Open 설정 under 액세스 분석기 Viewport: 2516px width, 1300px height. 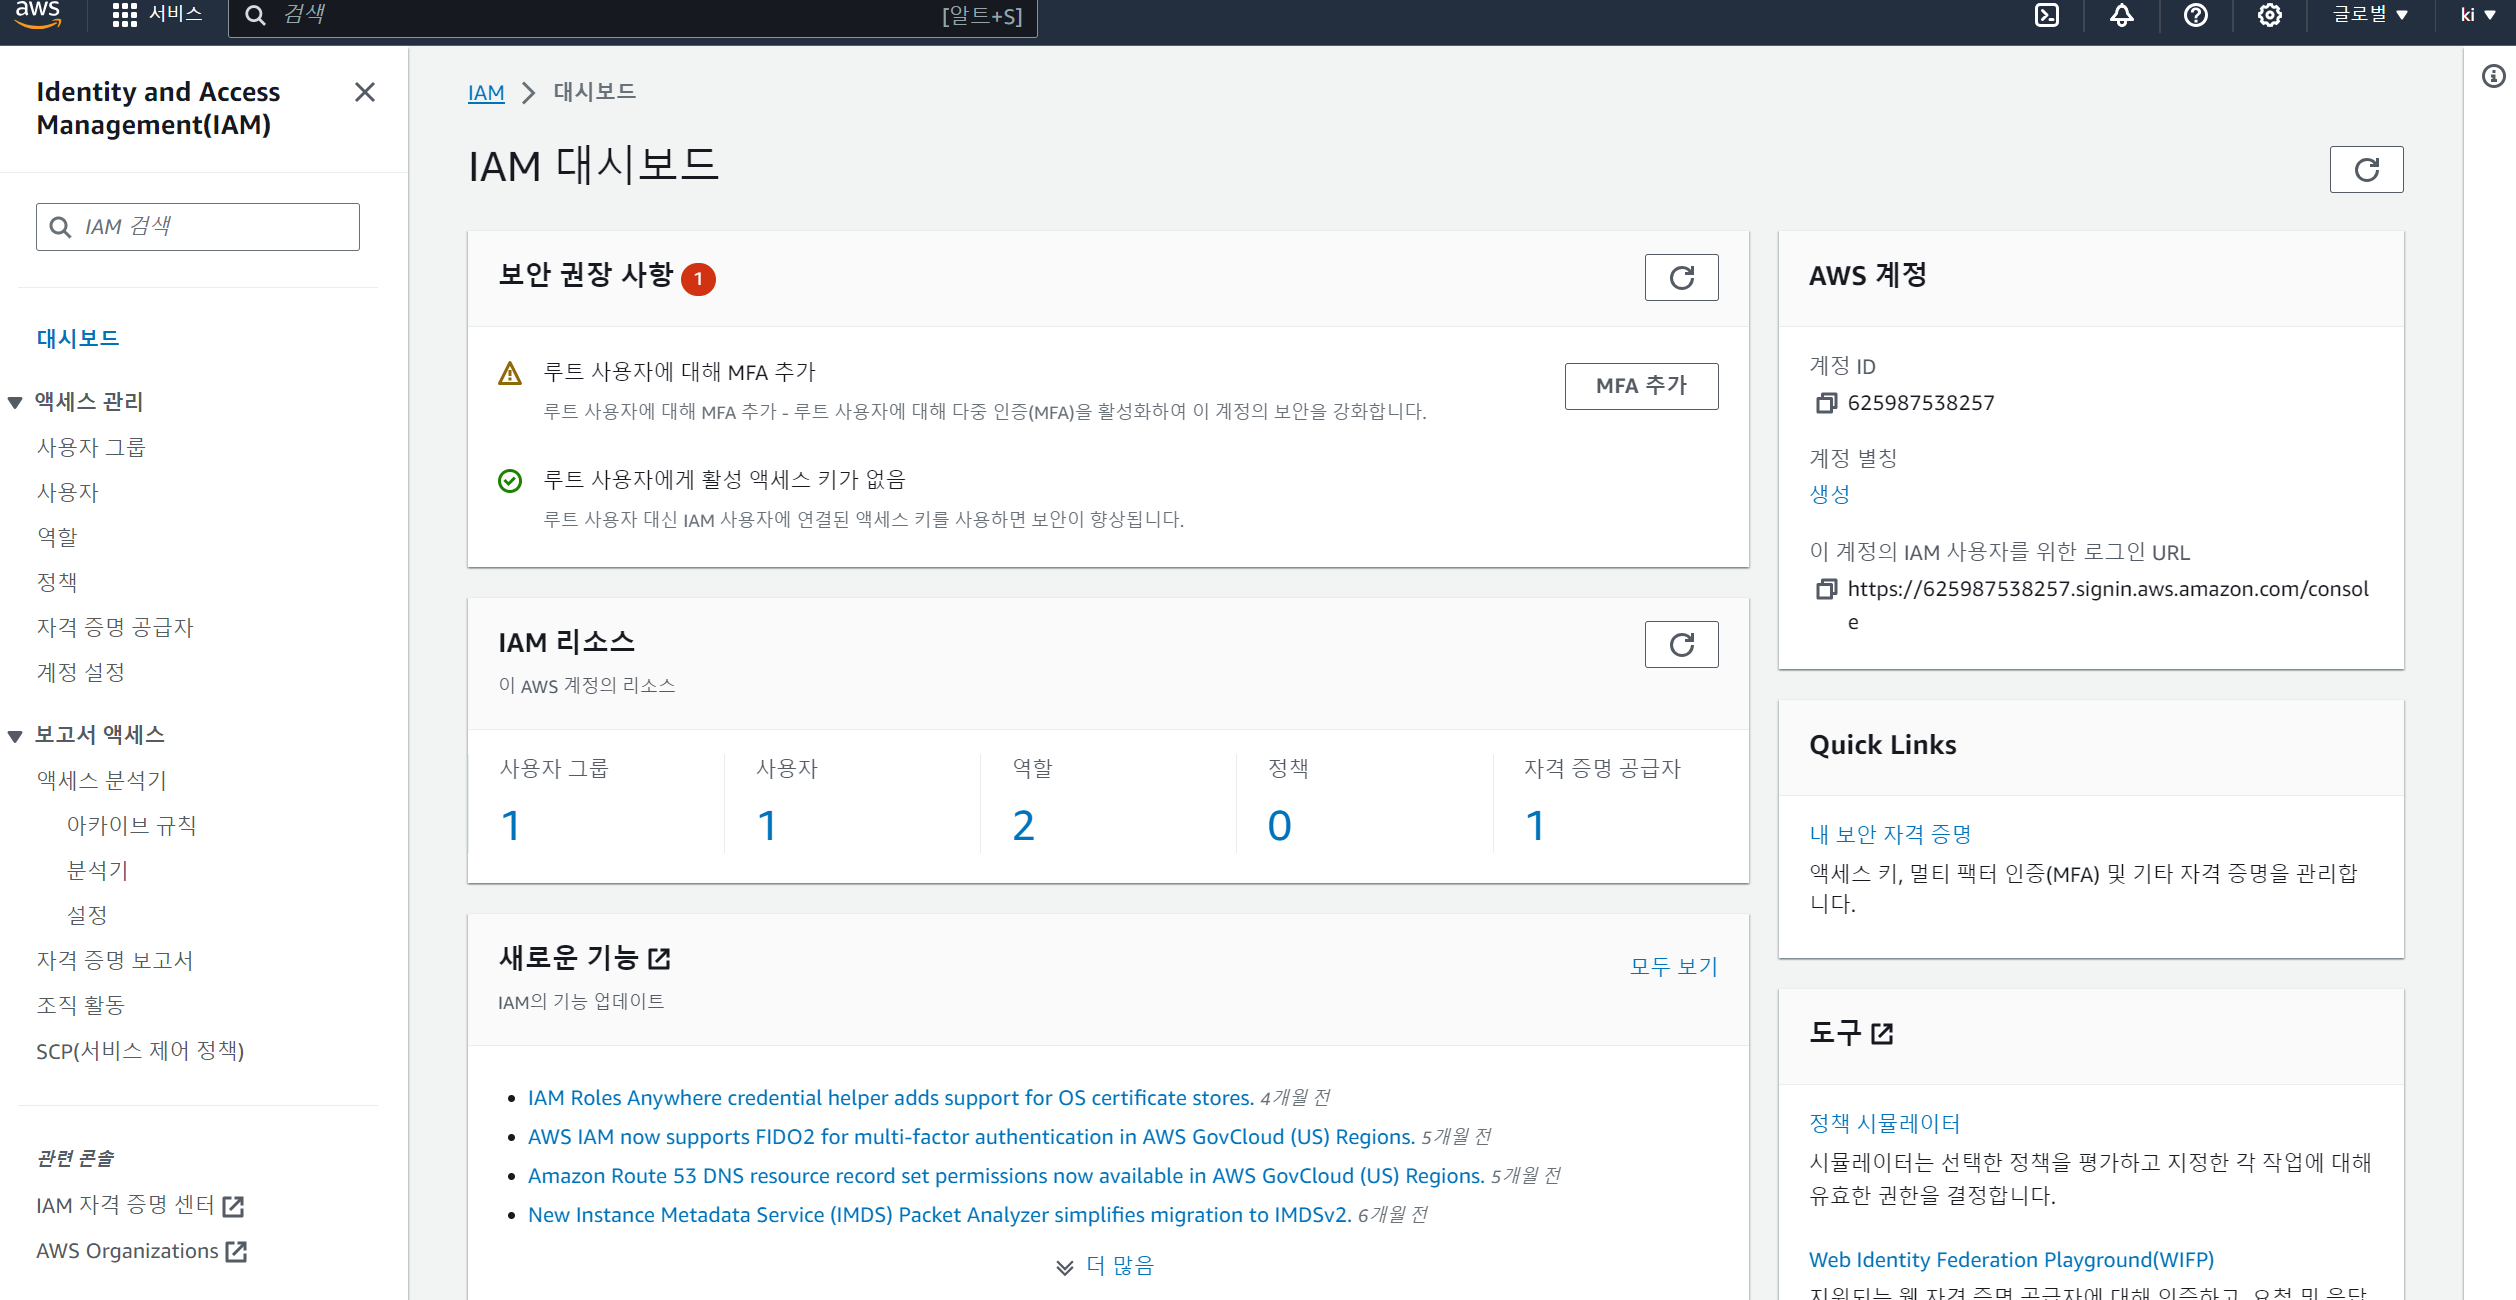87,916
